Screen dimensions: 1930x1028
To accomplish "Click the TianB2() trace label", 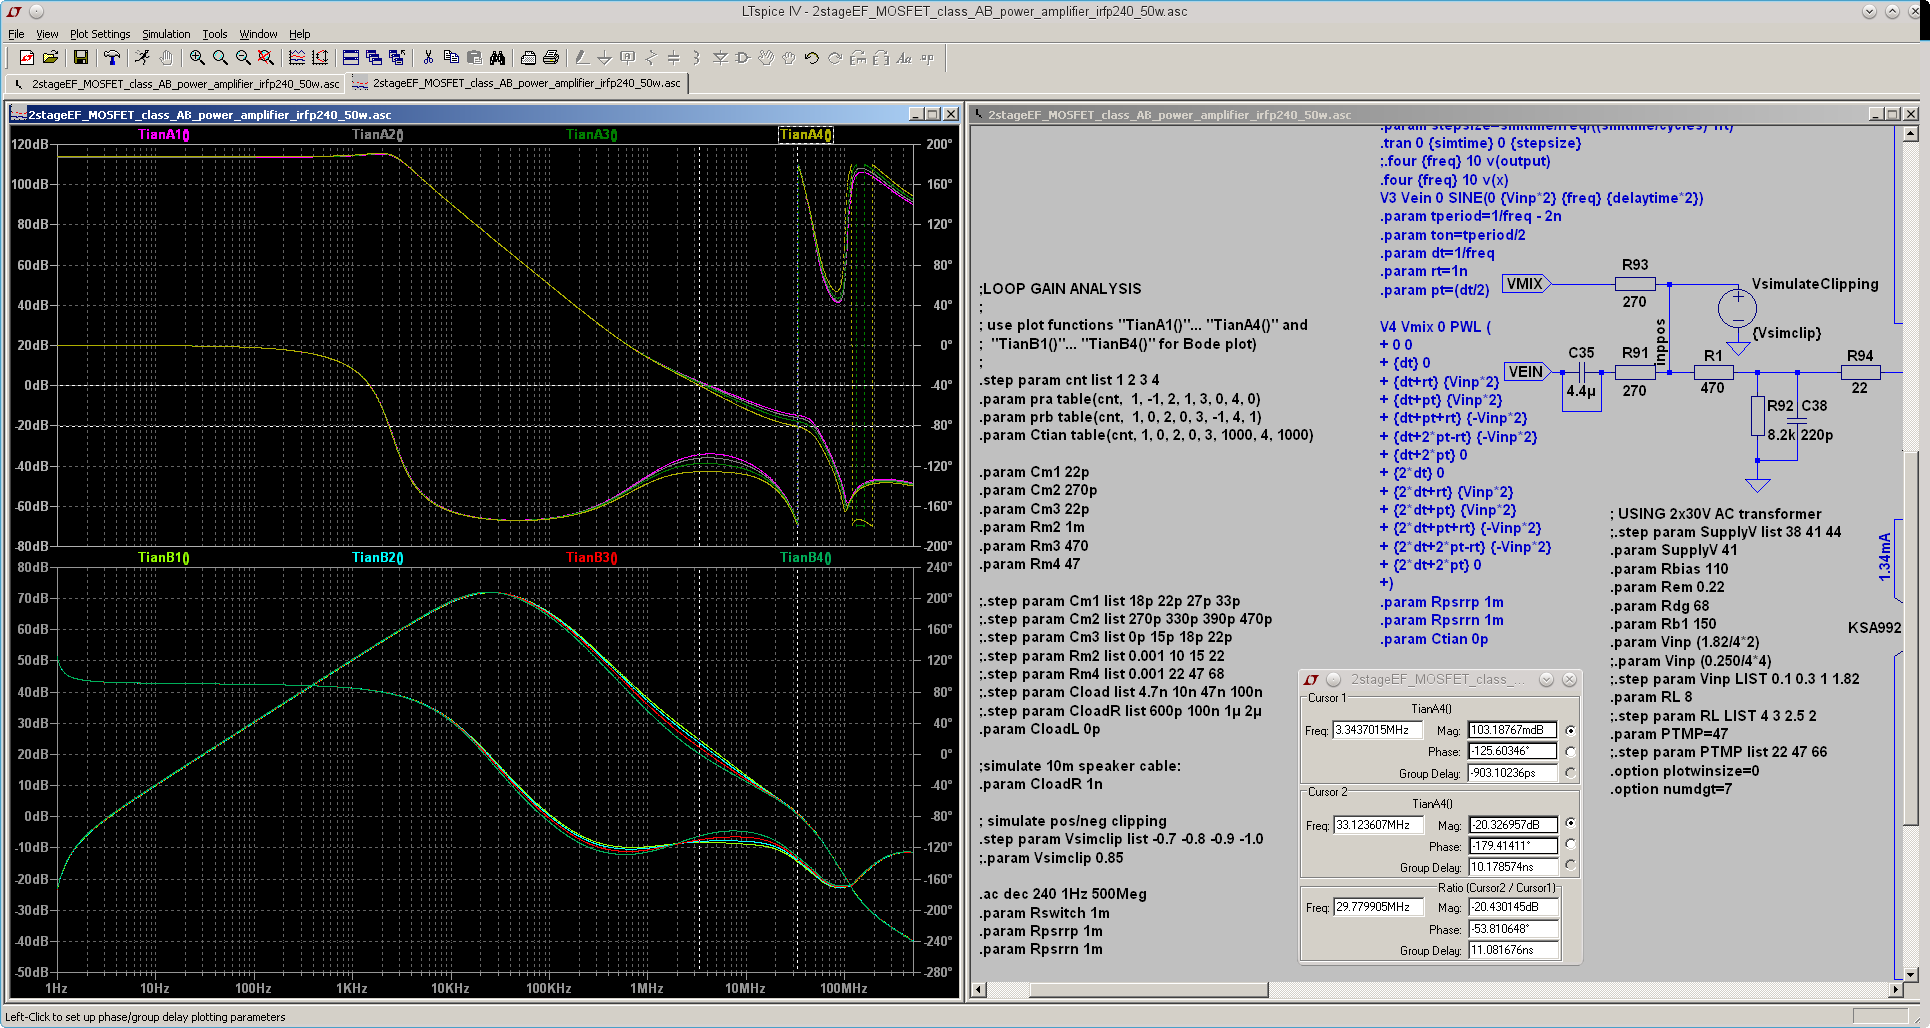I will click(378, 558).
